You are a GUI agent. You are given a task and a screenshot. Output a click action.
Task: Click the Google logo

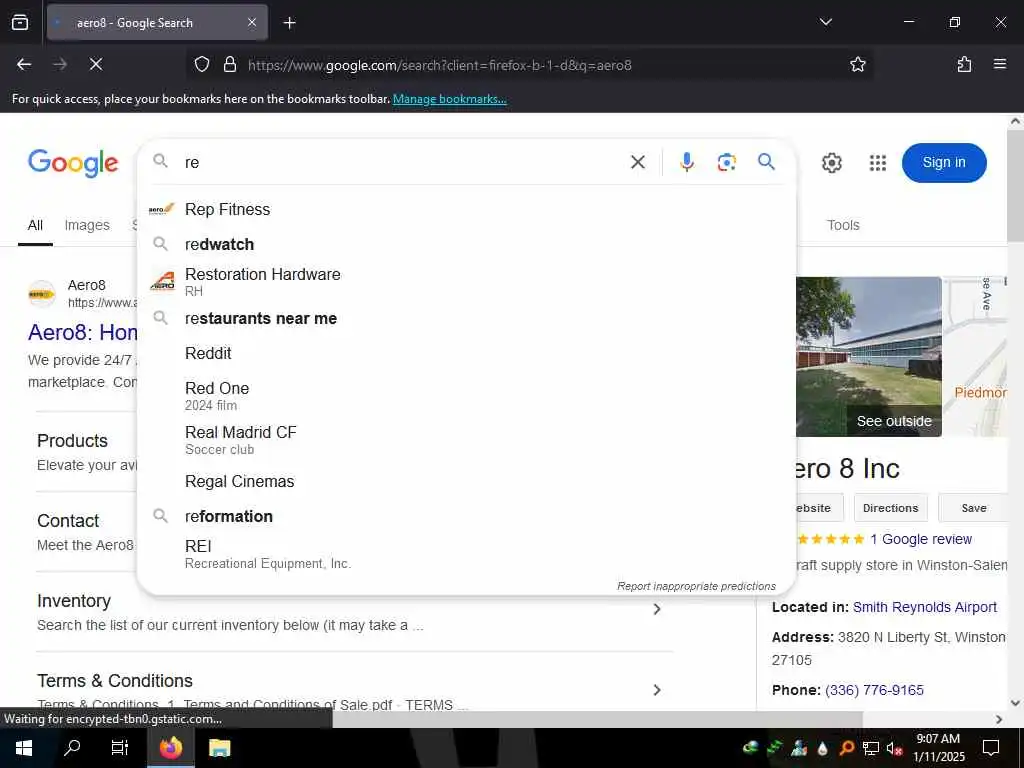(73, 163)
